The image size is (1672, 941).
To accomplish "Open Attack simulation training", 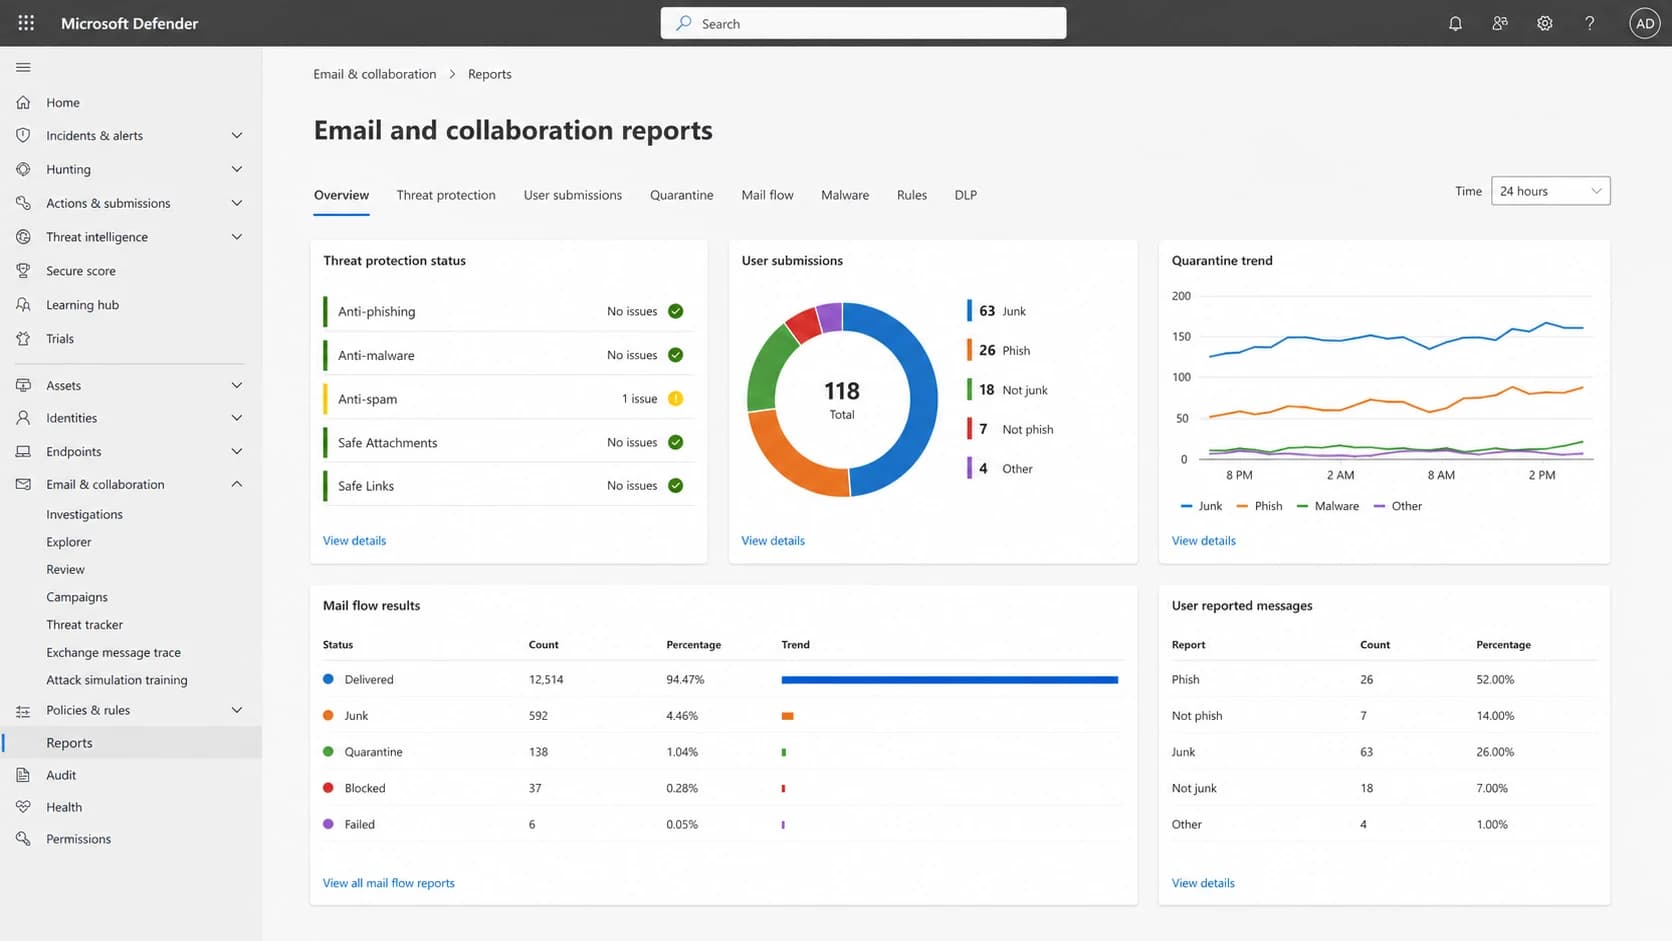I will [x=116, y=680].
